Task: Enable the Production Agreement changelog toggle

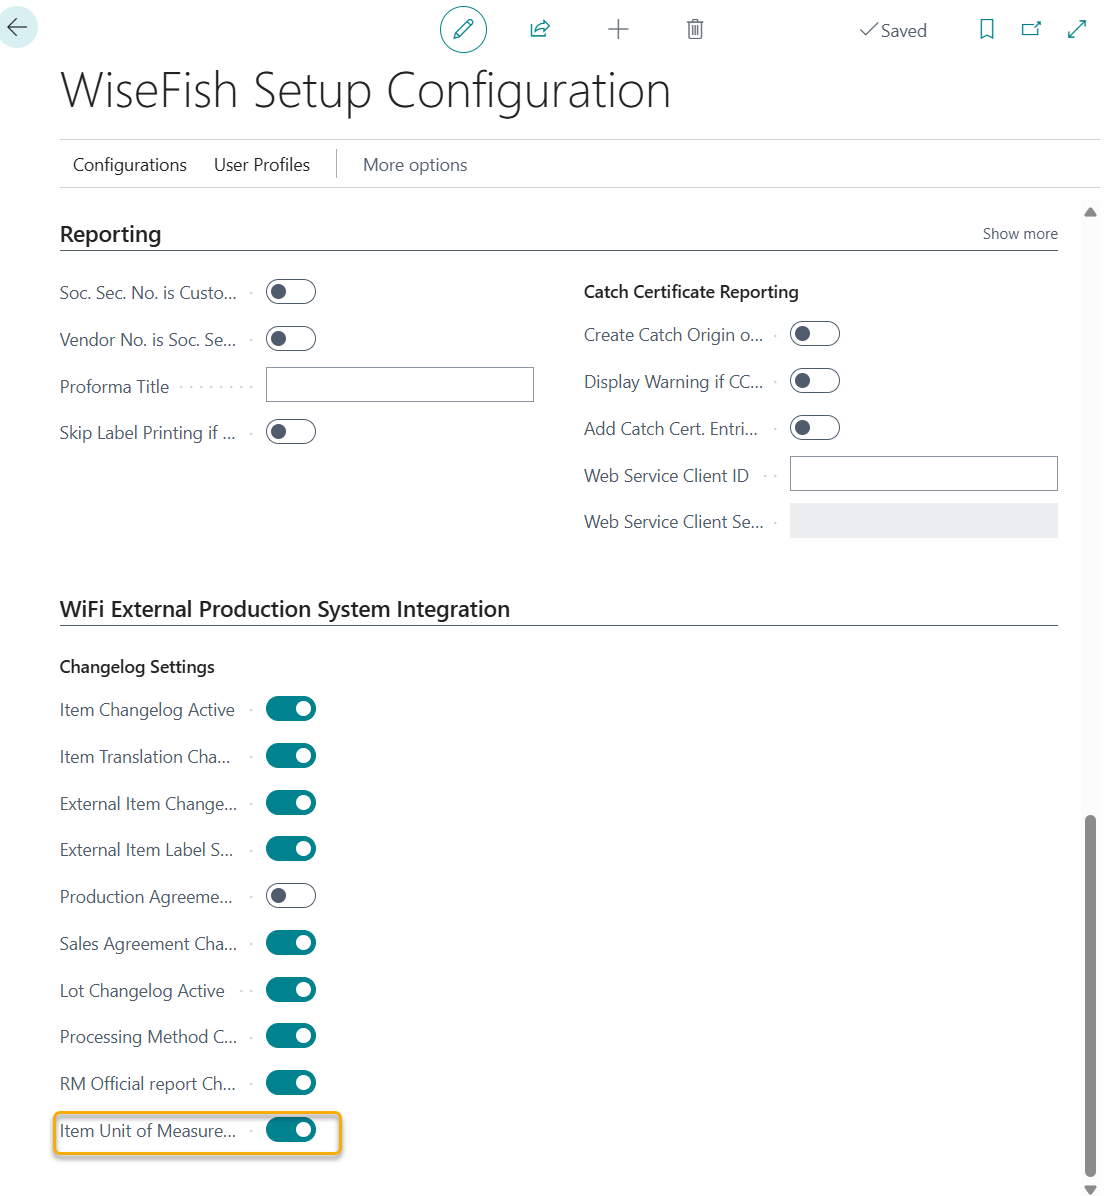Action: coord(291,896)
